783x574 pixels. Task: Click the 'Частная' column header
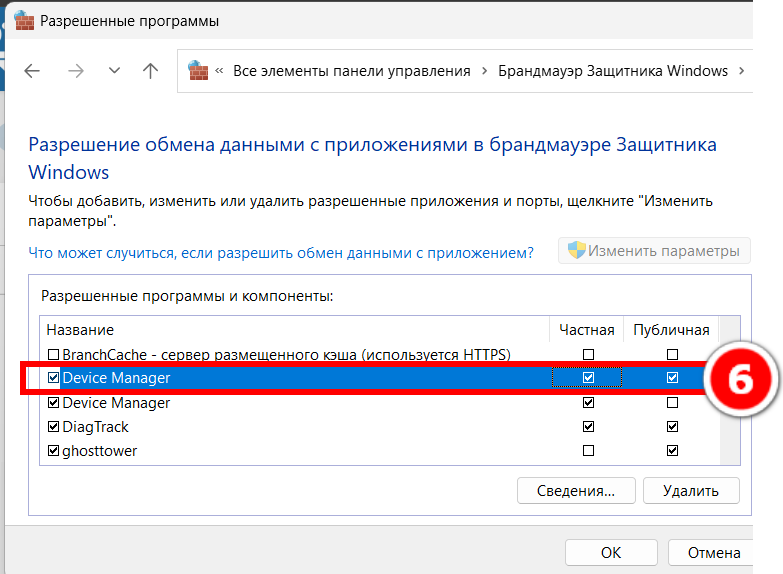(587, 330)
